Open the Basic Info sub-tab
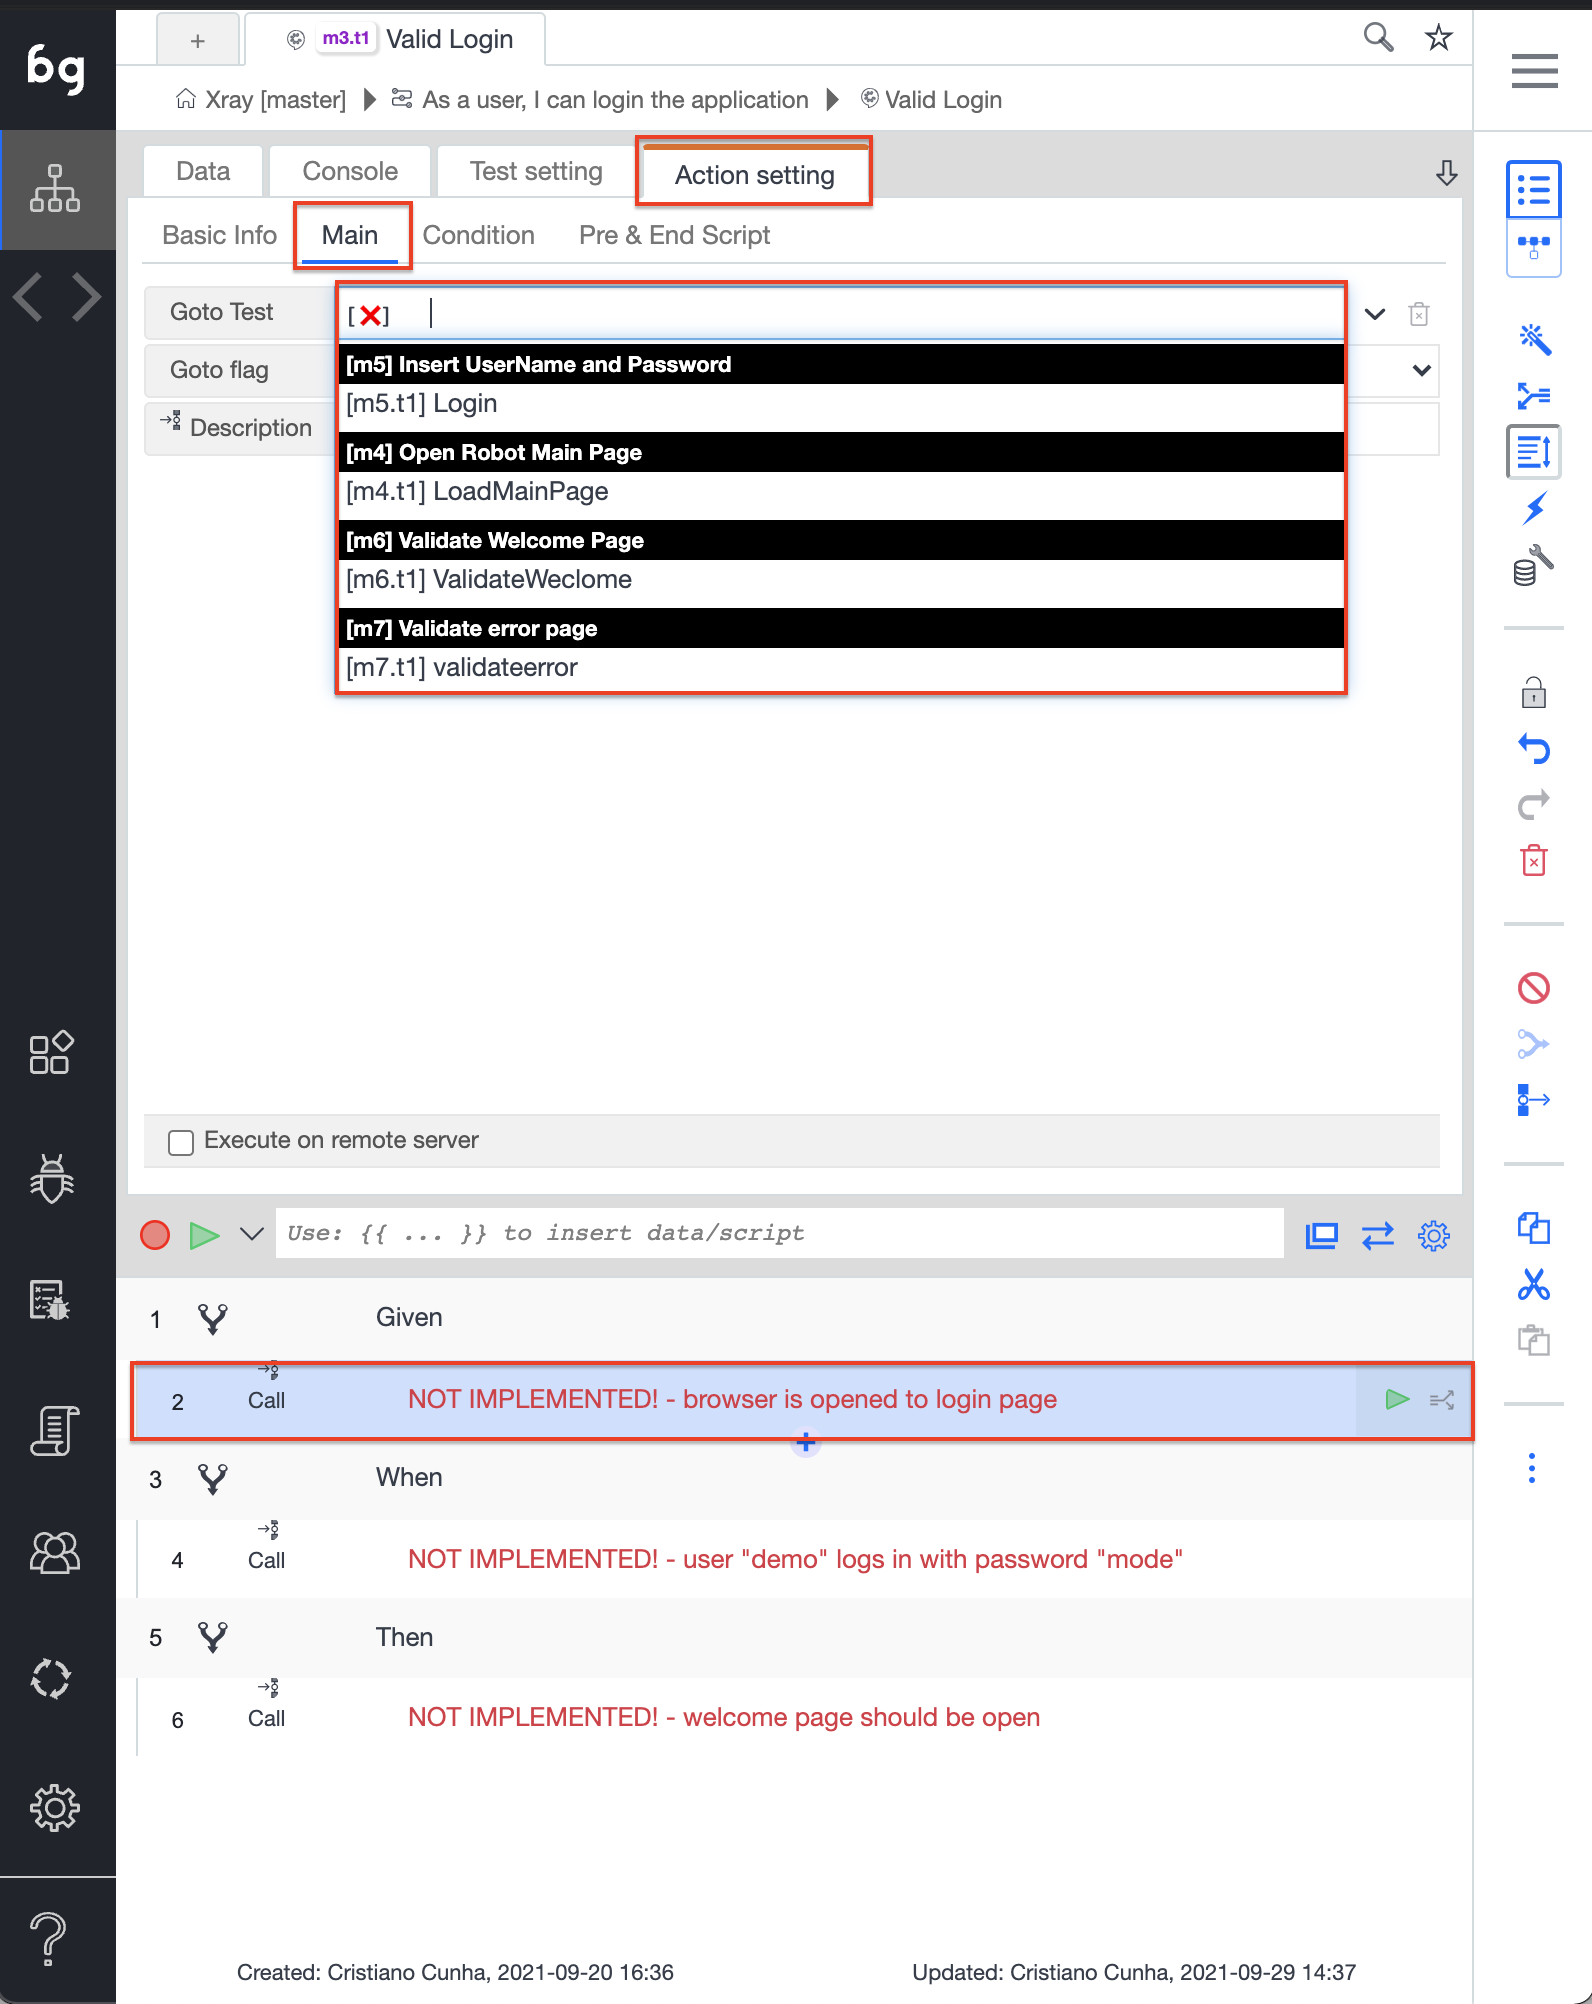This screenshot has width=1592, height=2004. [219, 235]
